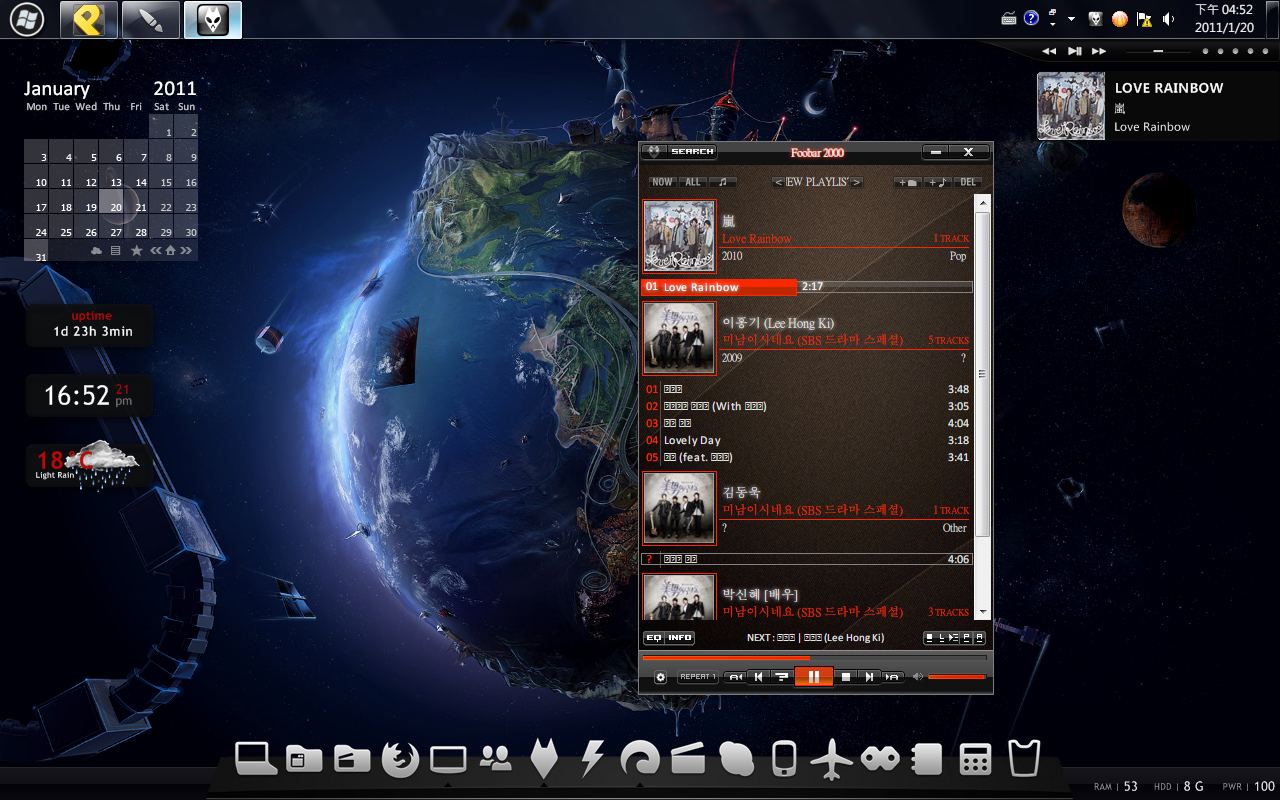
Task: Open the INFO panel
Action: [x=680, y=638]
